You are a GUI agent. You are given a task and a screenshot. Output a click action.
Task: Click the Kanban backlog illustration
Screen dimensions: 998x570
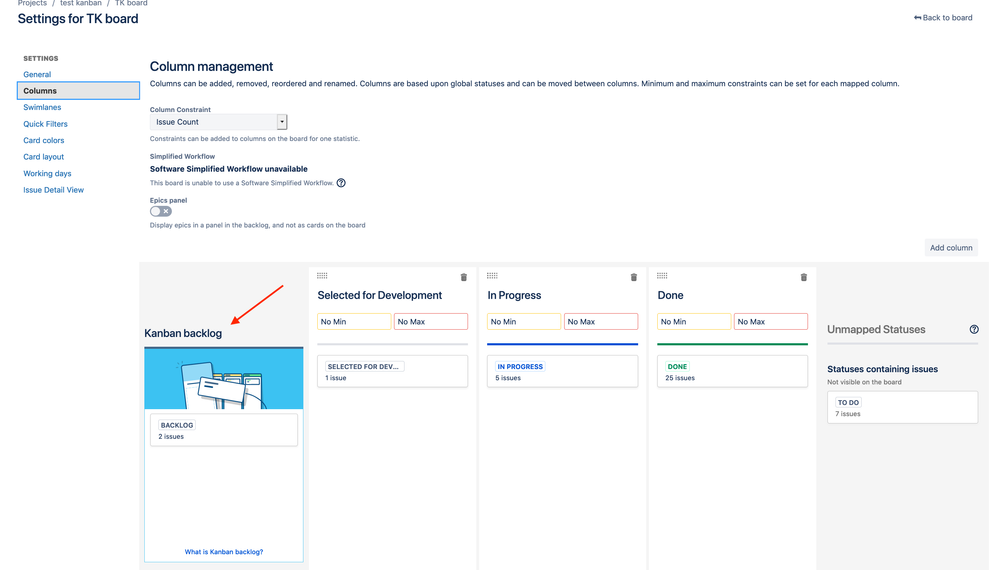tap(223, 379)
